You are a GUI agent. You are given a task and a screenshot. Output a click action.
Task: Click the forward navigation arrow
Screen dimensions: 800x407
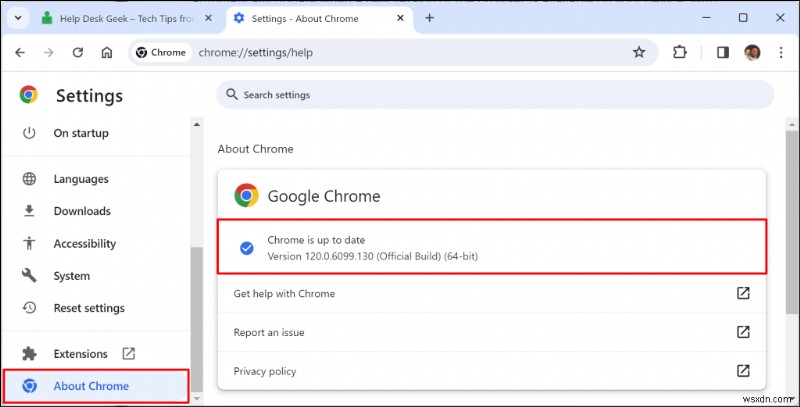click(x=48, y=53)
